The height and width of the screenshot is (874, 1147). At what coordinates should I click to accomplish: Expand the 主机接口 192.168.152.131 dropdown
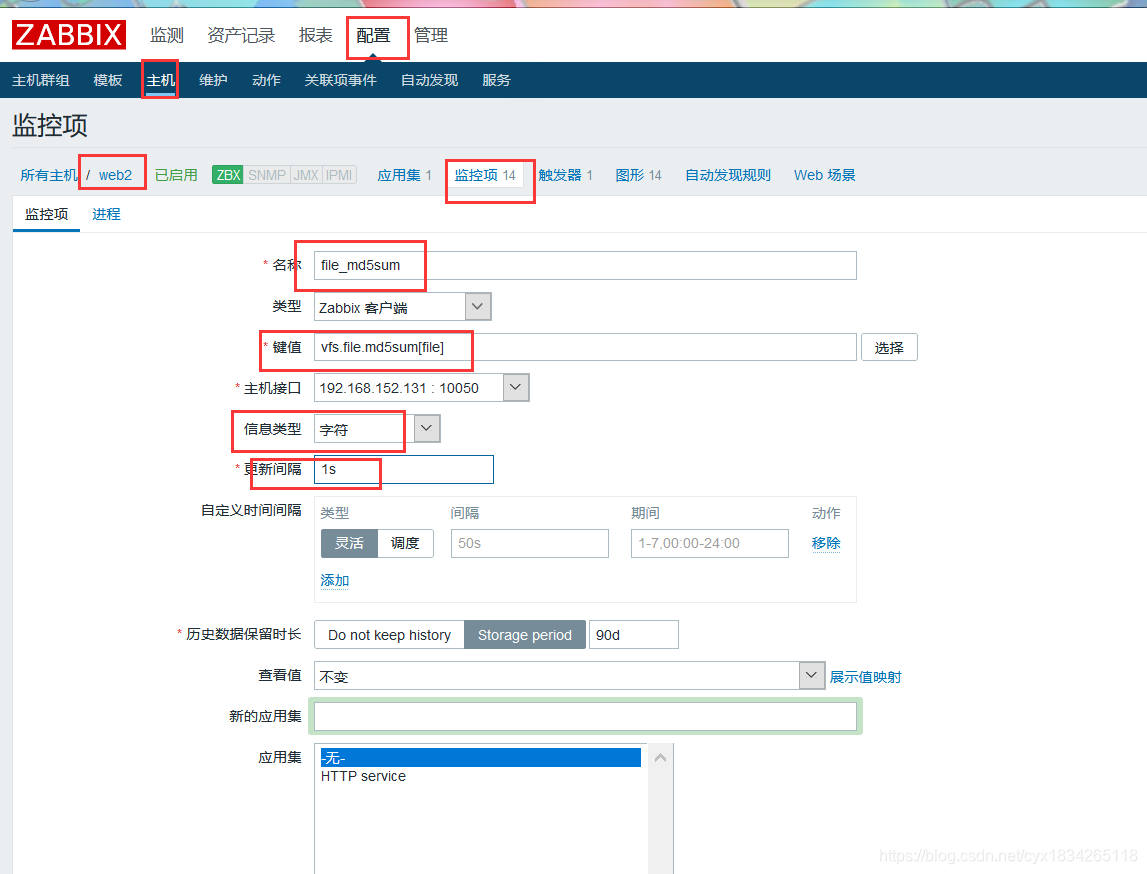click(421, 388)
